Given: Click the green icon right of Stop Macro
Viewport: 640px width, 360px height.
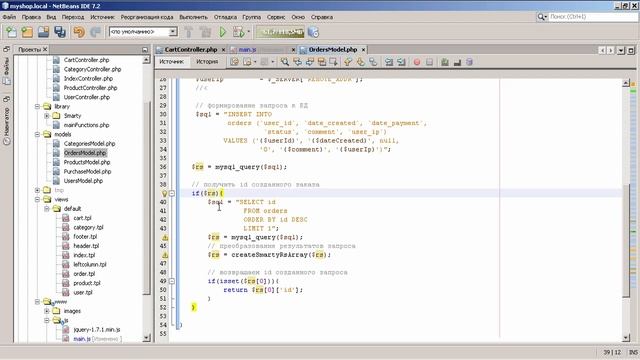Looking at the screenshot, I should coord(445,62).
